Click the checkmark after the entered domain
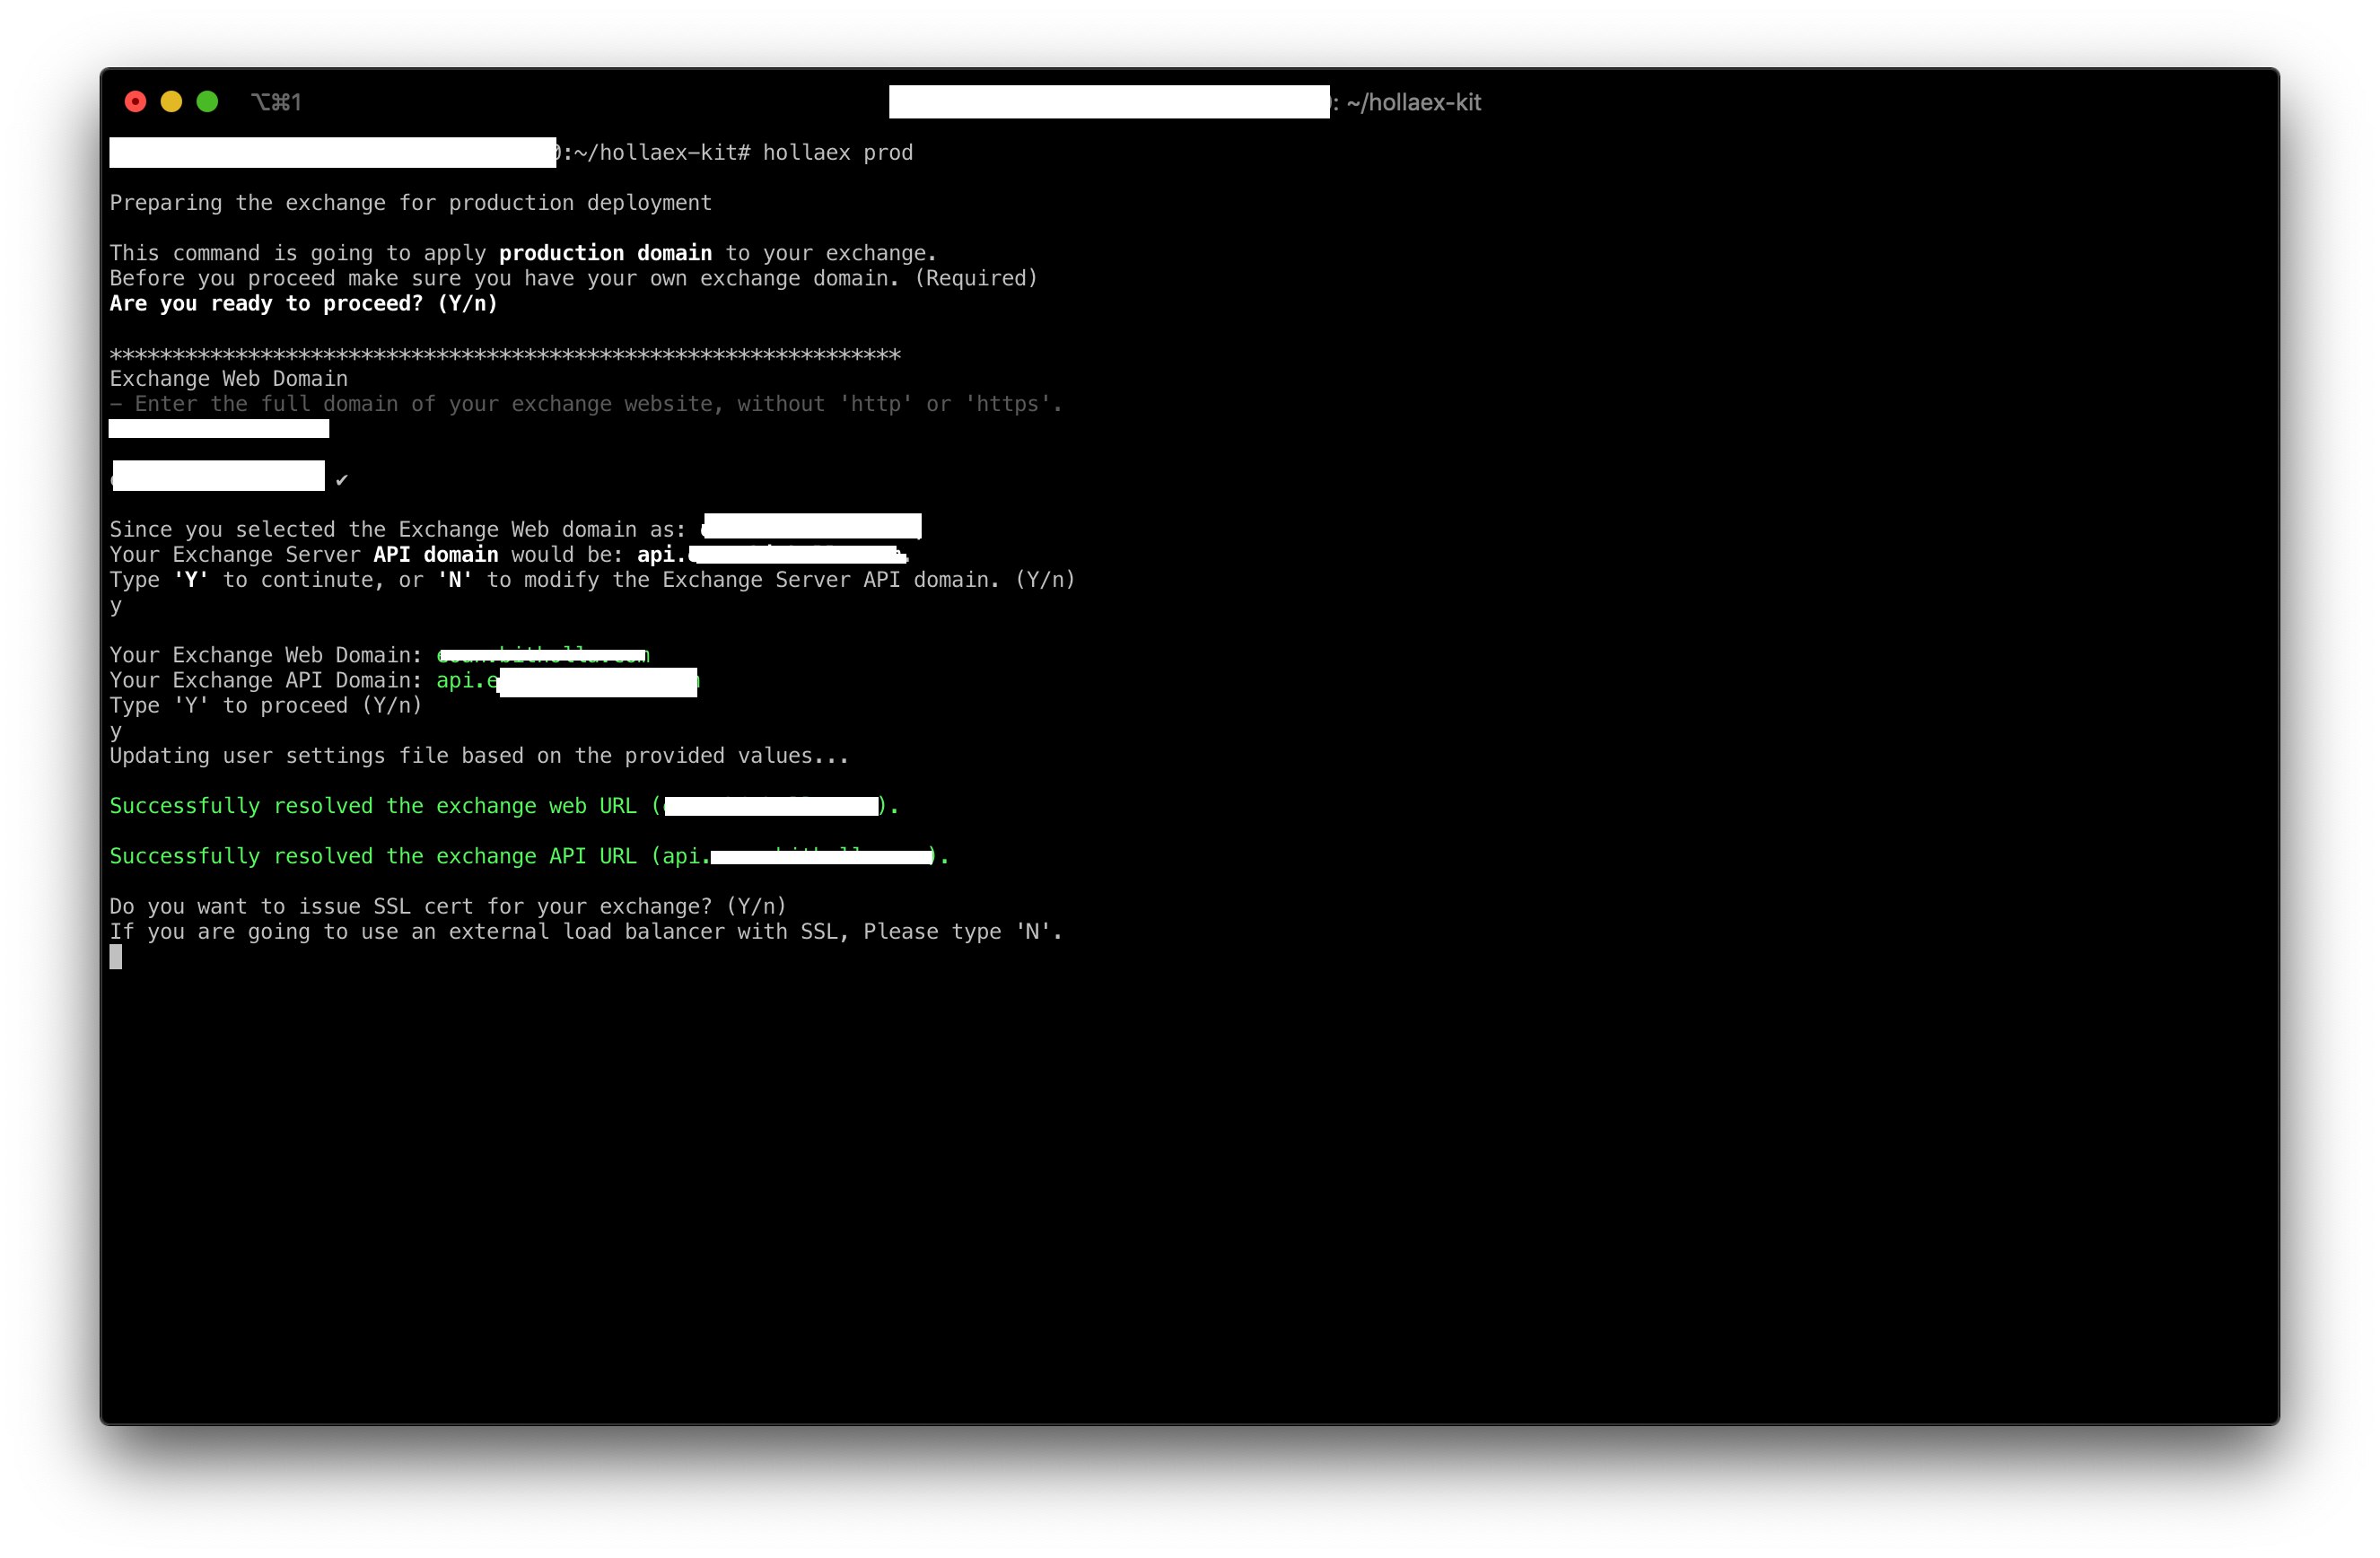The height and width of the screenshot is (1558, 2380). 342,479
